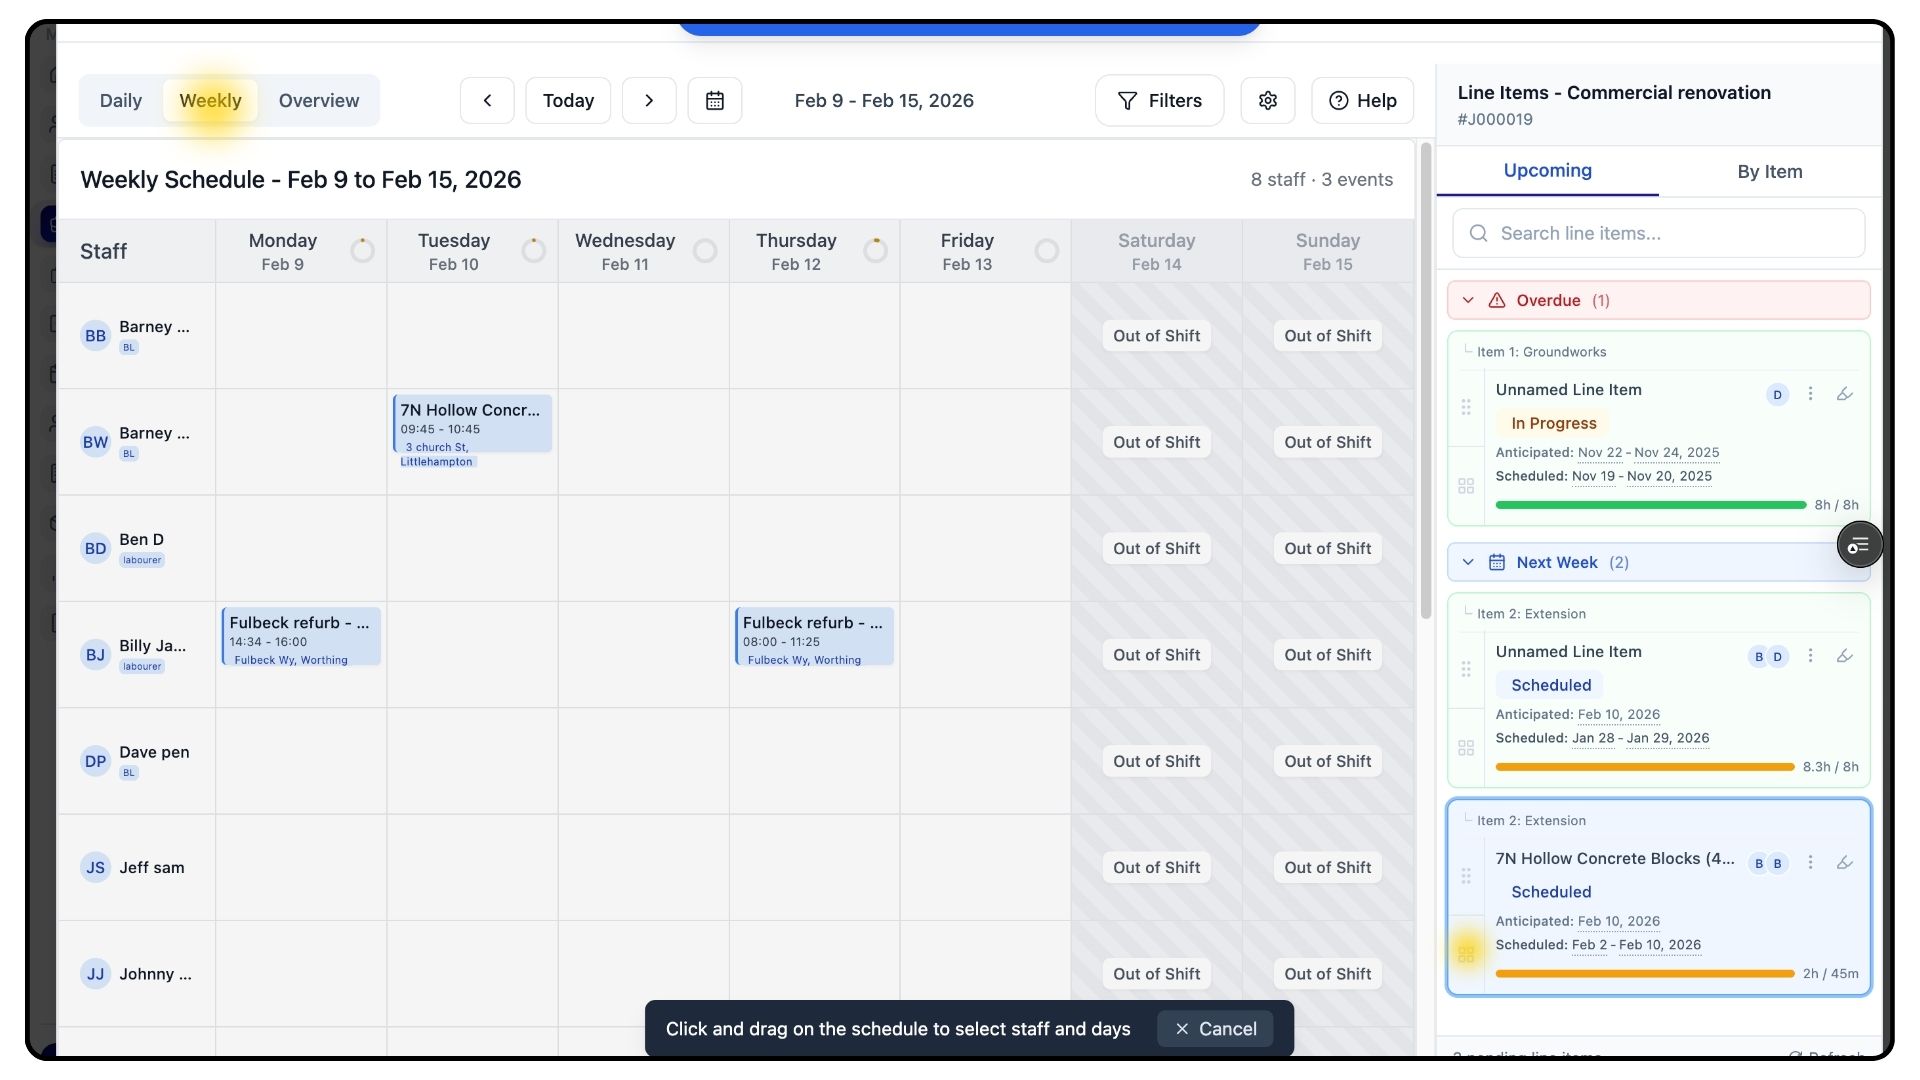Advance to next week arrow
The height and width of the screenshot is (1080, 1920).
coord(649,101)
